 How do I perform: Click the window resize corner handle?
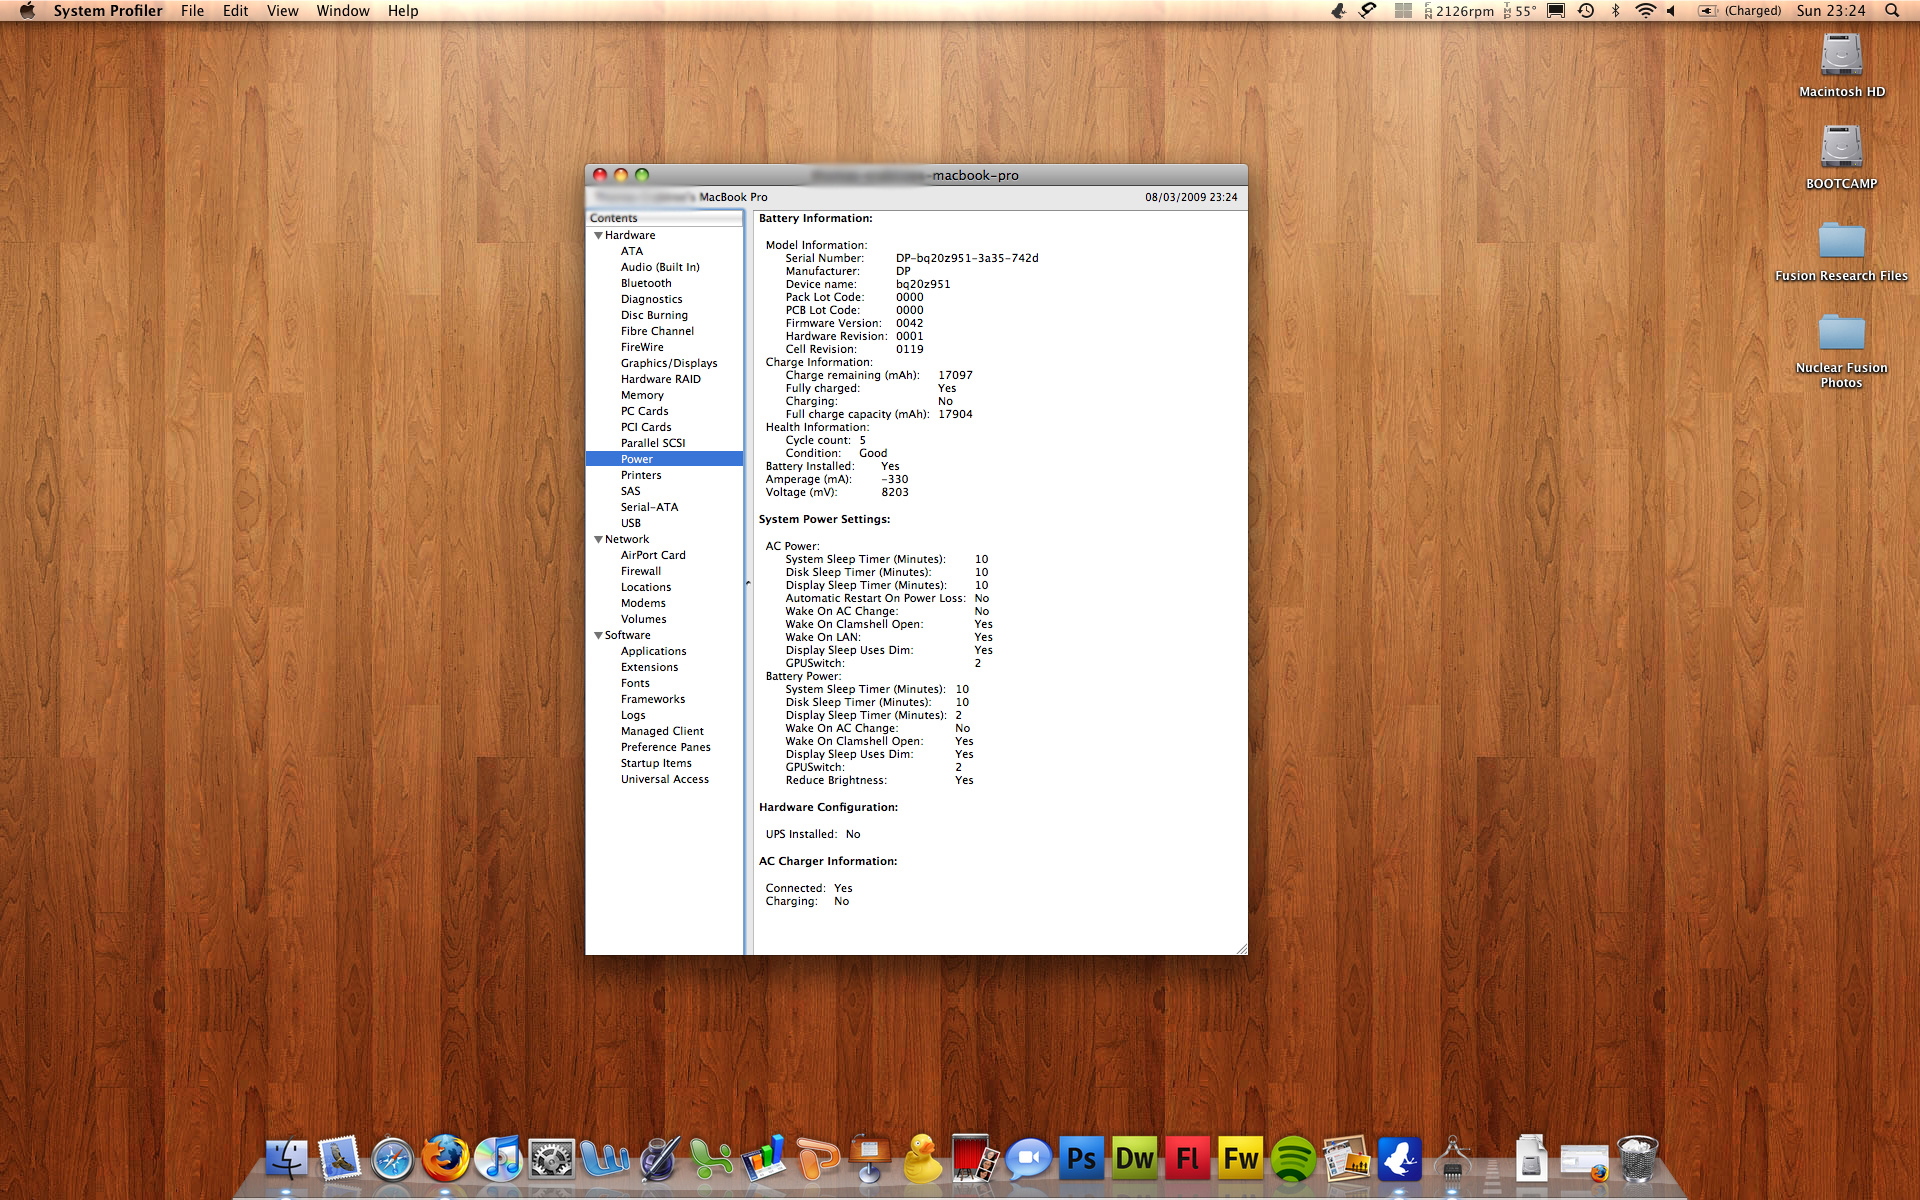1241,948
